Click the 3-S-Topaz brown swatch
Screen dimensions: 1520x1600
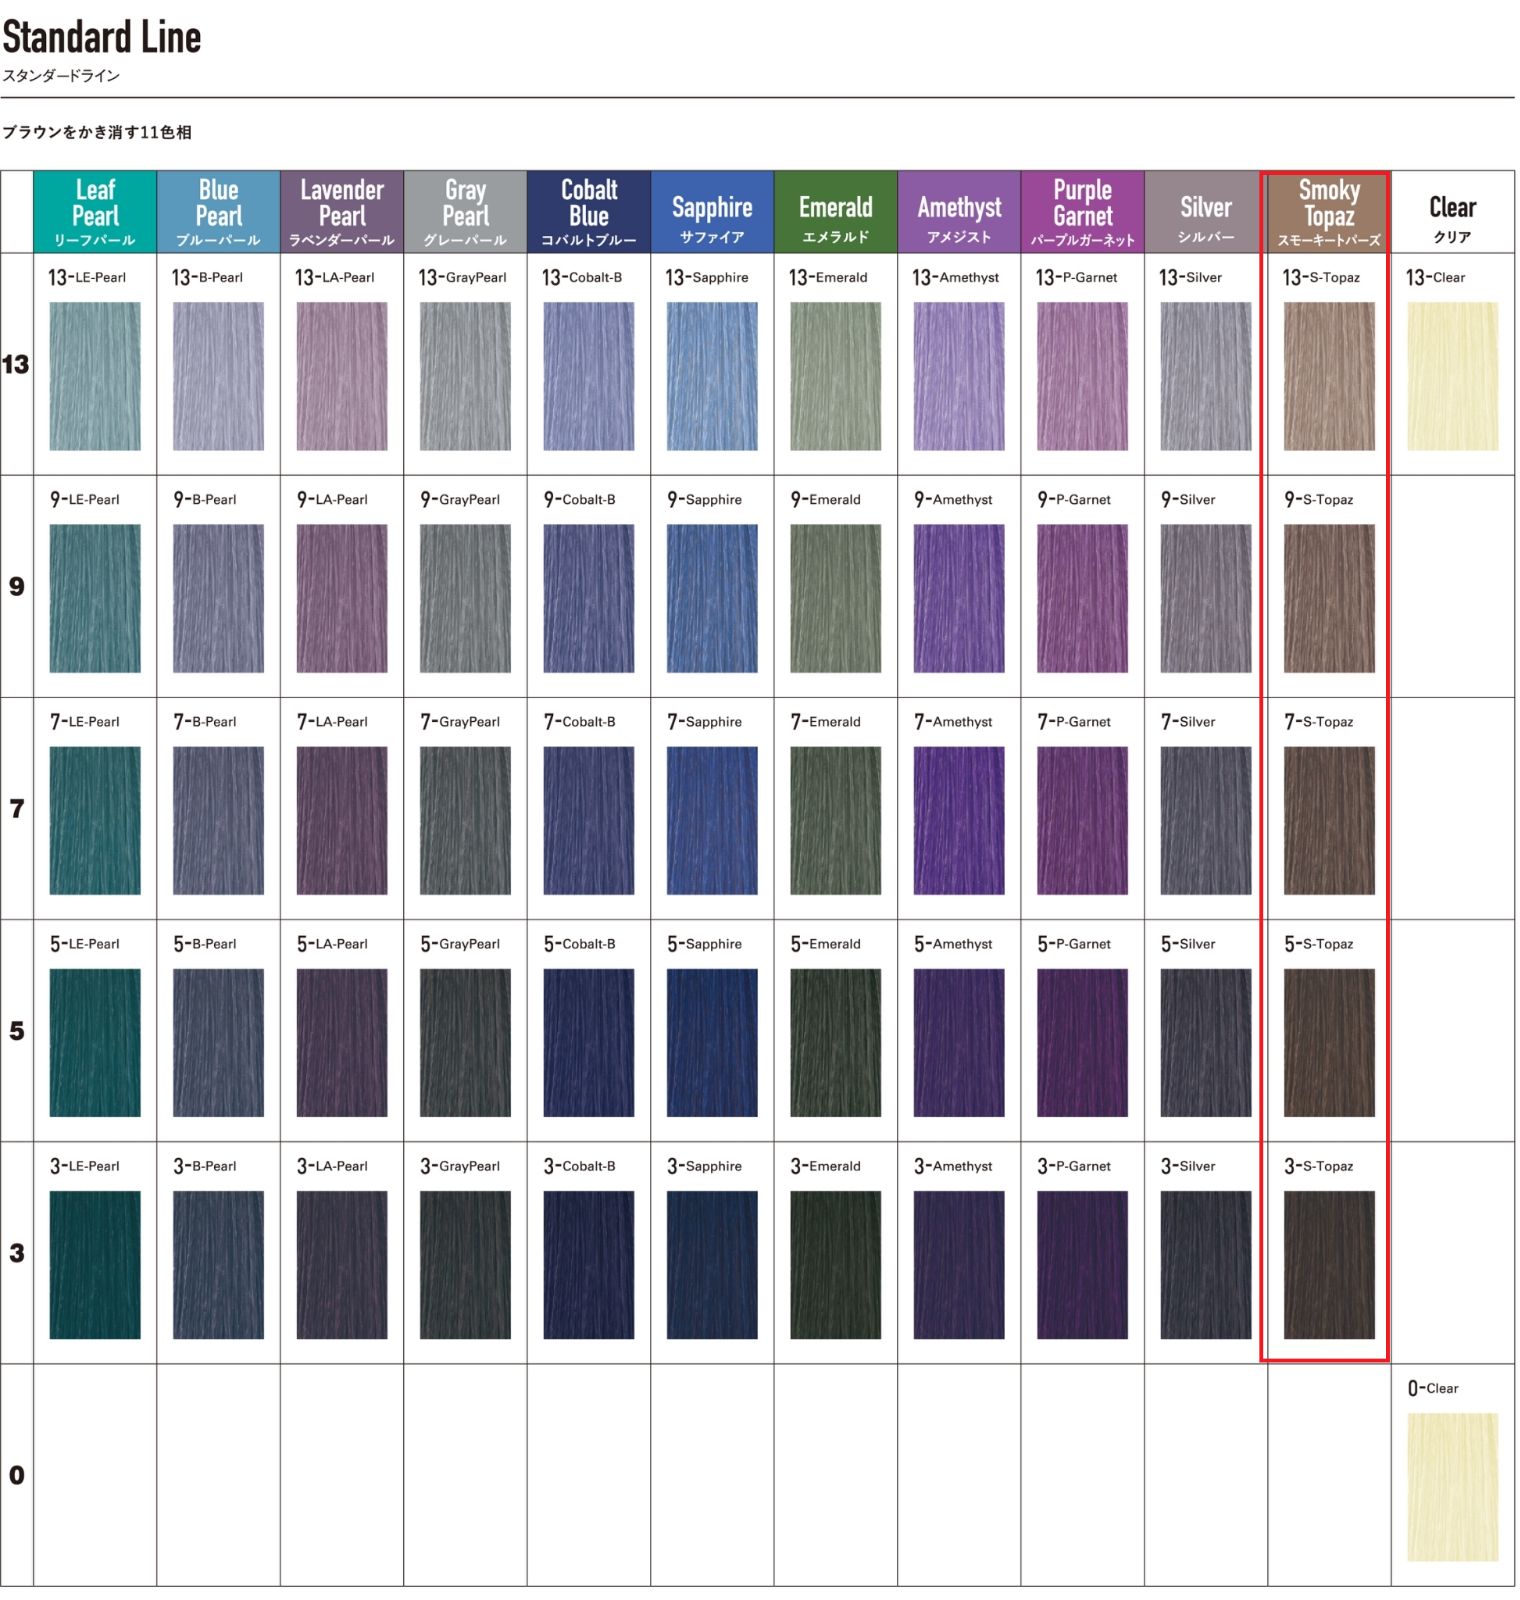pyautogui.click(x=1329, y=1264)
